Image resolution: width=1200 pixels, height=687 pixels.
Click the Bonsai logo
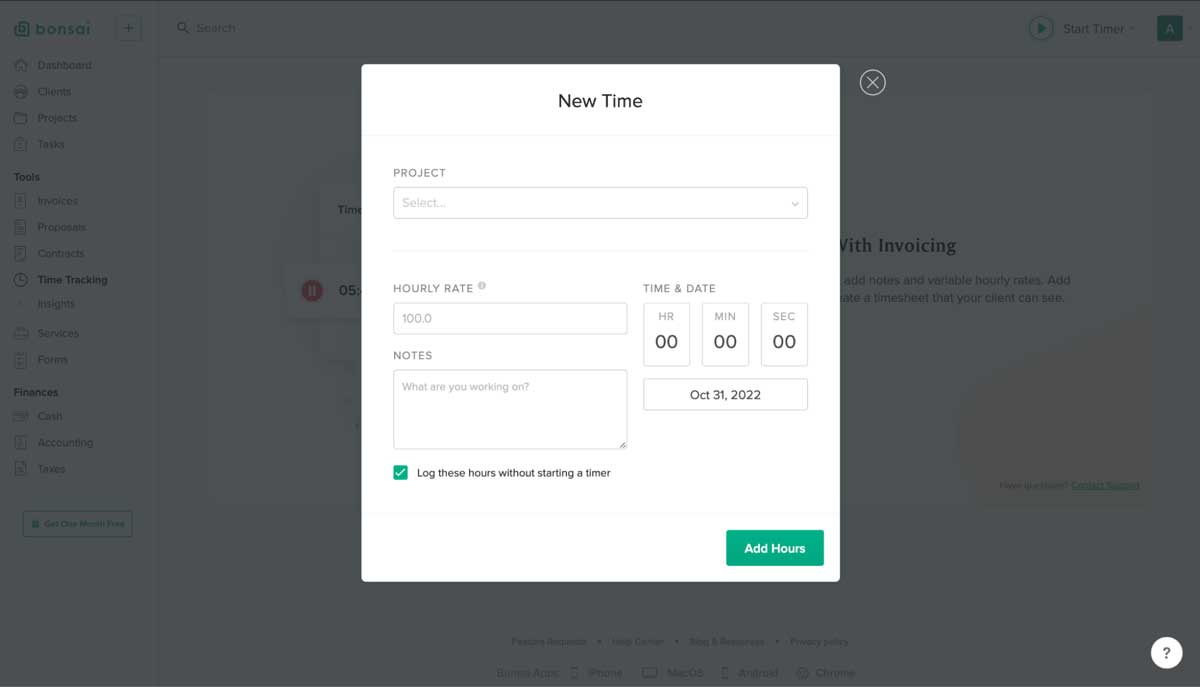(x=53, y=28)
